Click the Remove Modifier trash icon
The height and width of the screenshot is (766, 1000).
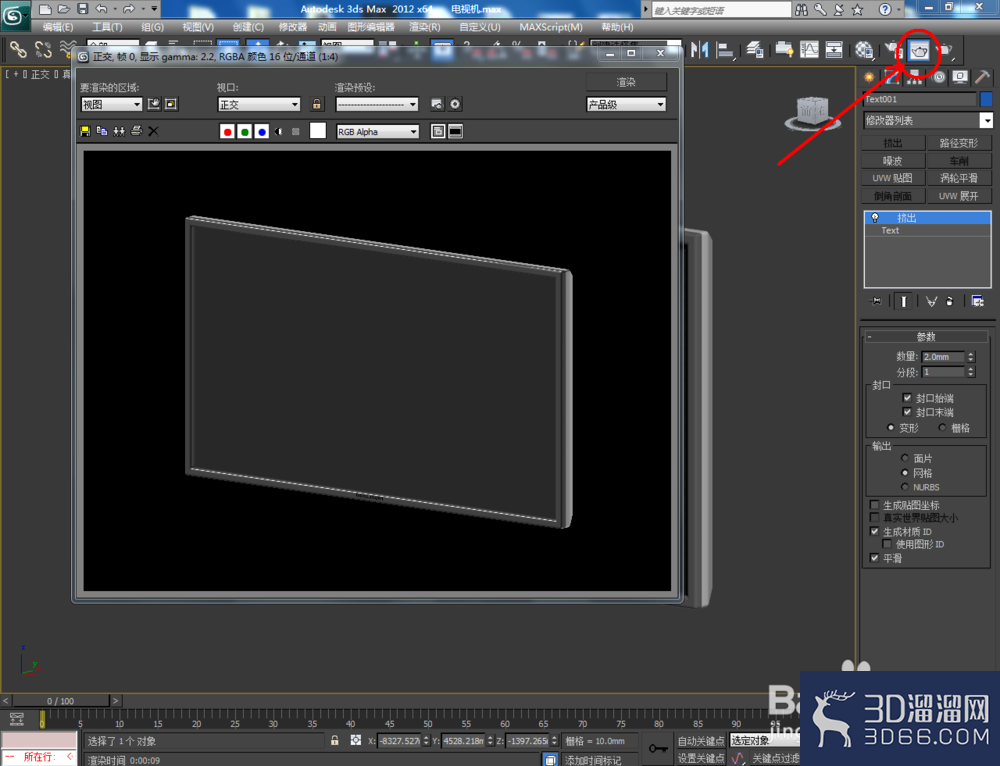coord(950,301)
